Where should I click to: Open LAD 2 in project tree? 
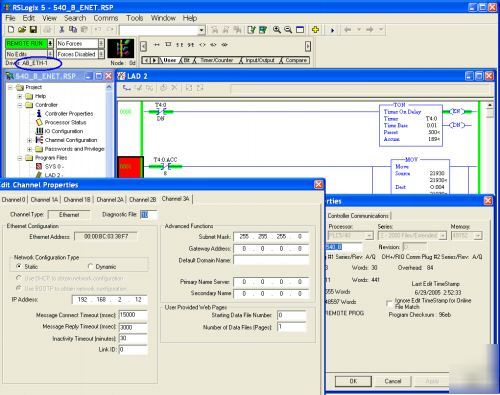pos(54,175)
